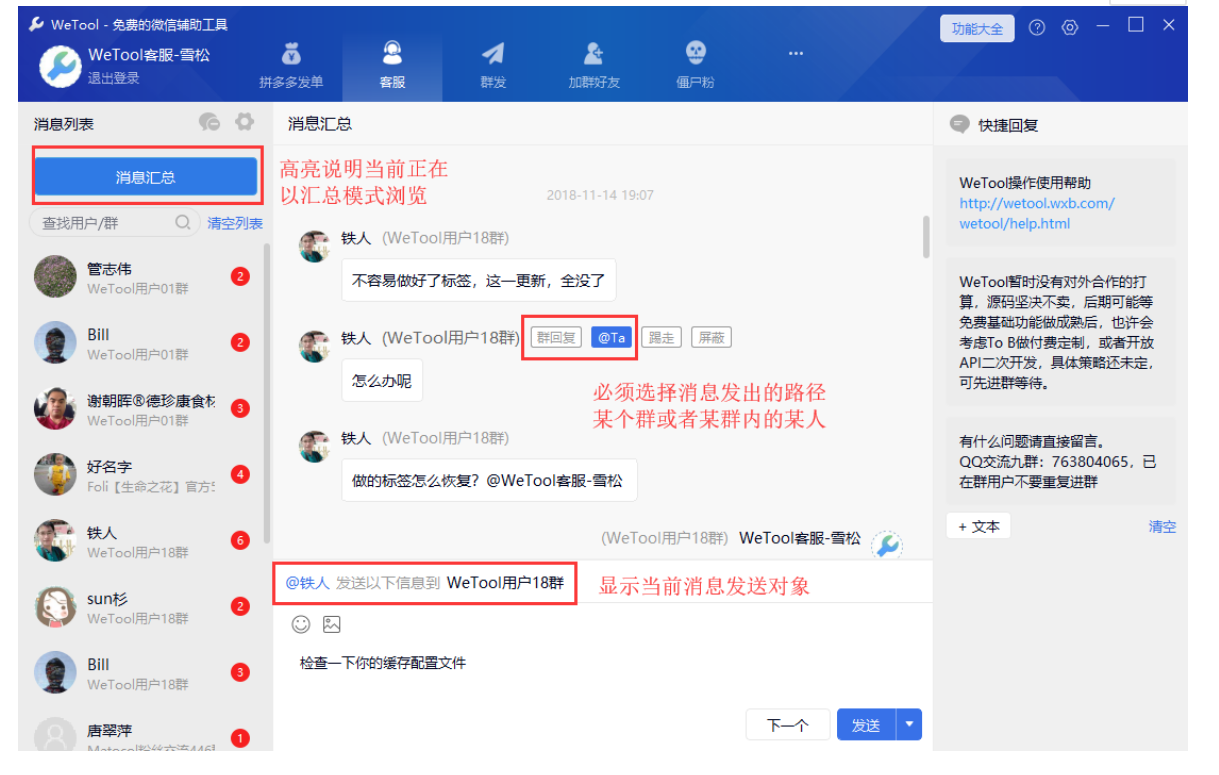1219x775 pixels.
Task: Select Bill in WeTool用户01群
Action: click(x=145, y=343)
